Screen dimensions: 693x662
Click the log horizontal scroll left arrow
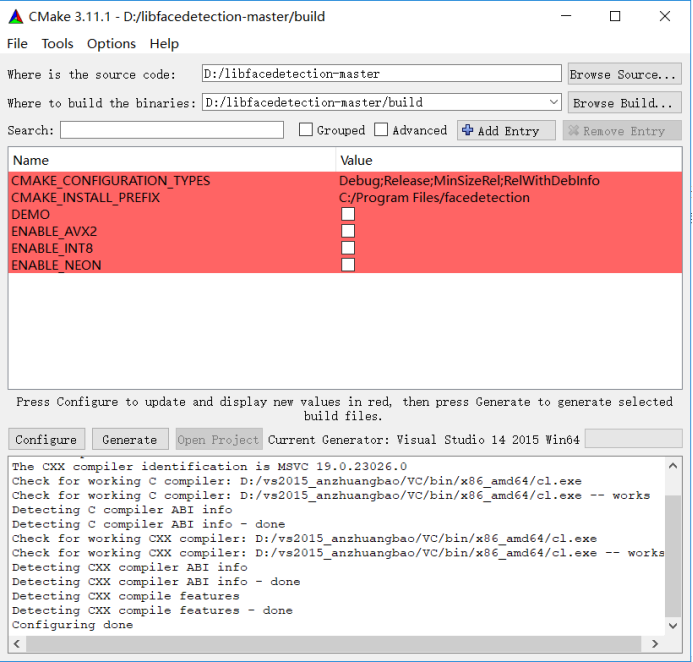[x=17, y=644]
